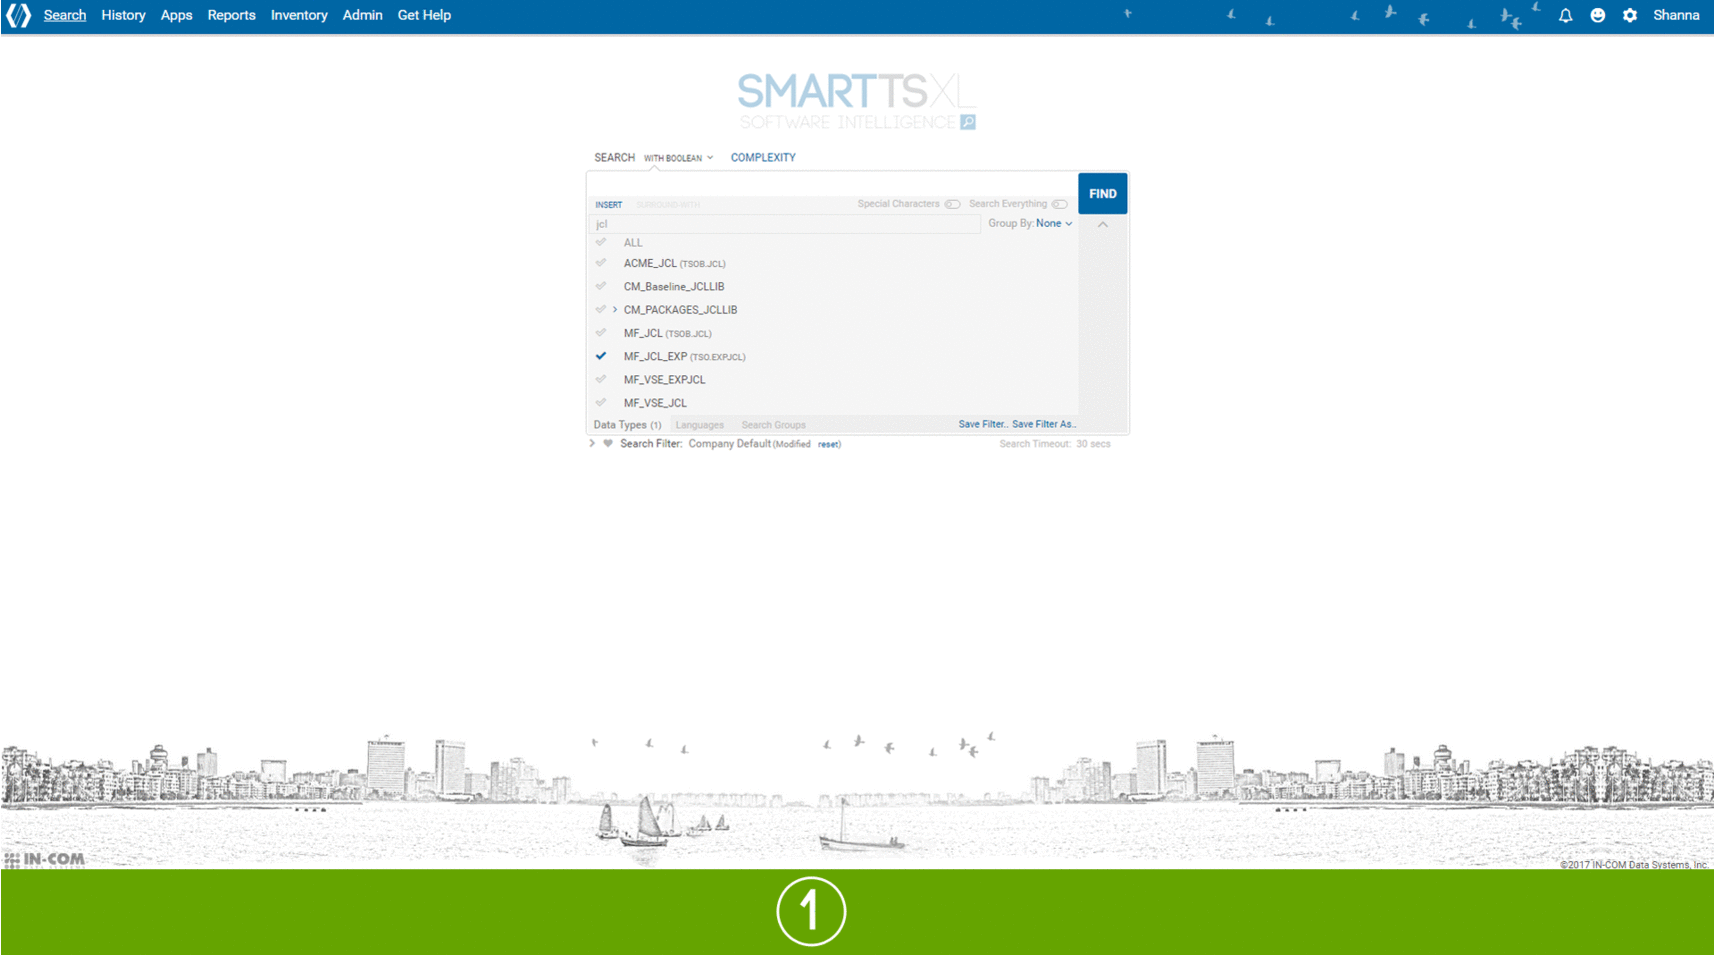Click the main search text box
This screenshot has width=1714, height=955.
tap(832, 184)
